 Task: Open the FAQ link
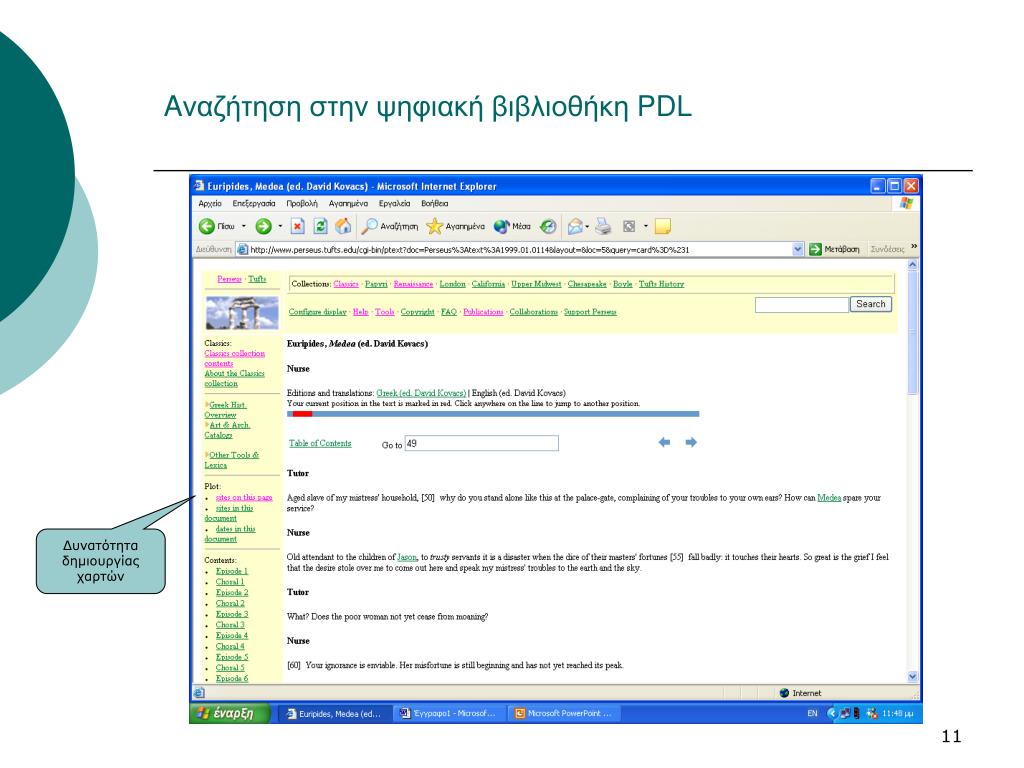pos(449,312)
